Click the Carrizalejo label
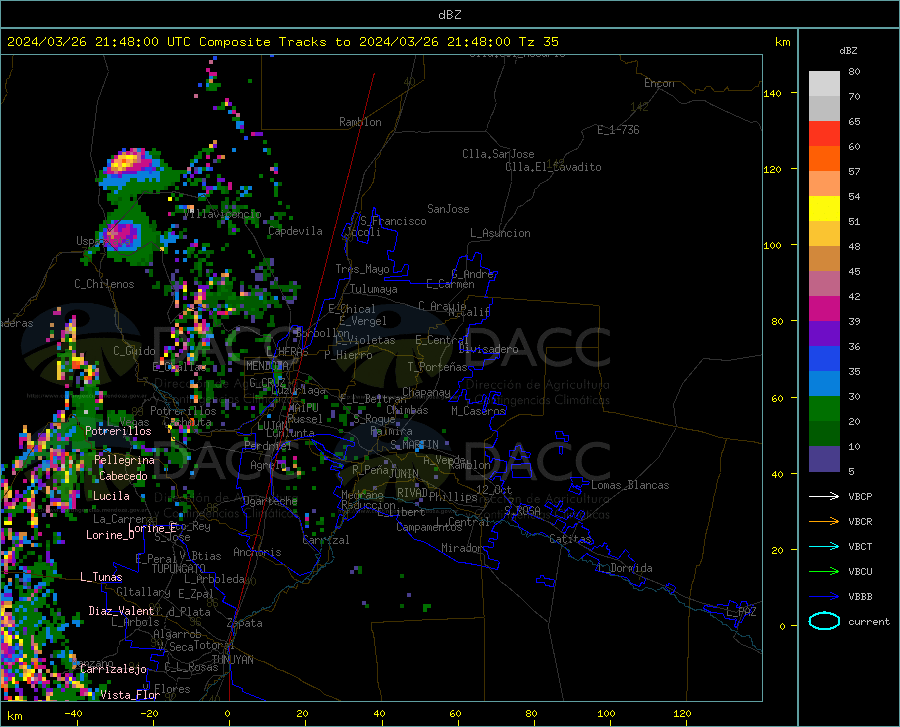 pos(114,669)
